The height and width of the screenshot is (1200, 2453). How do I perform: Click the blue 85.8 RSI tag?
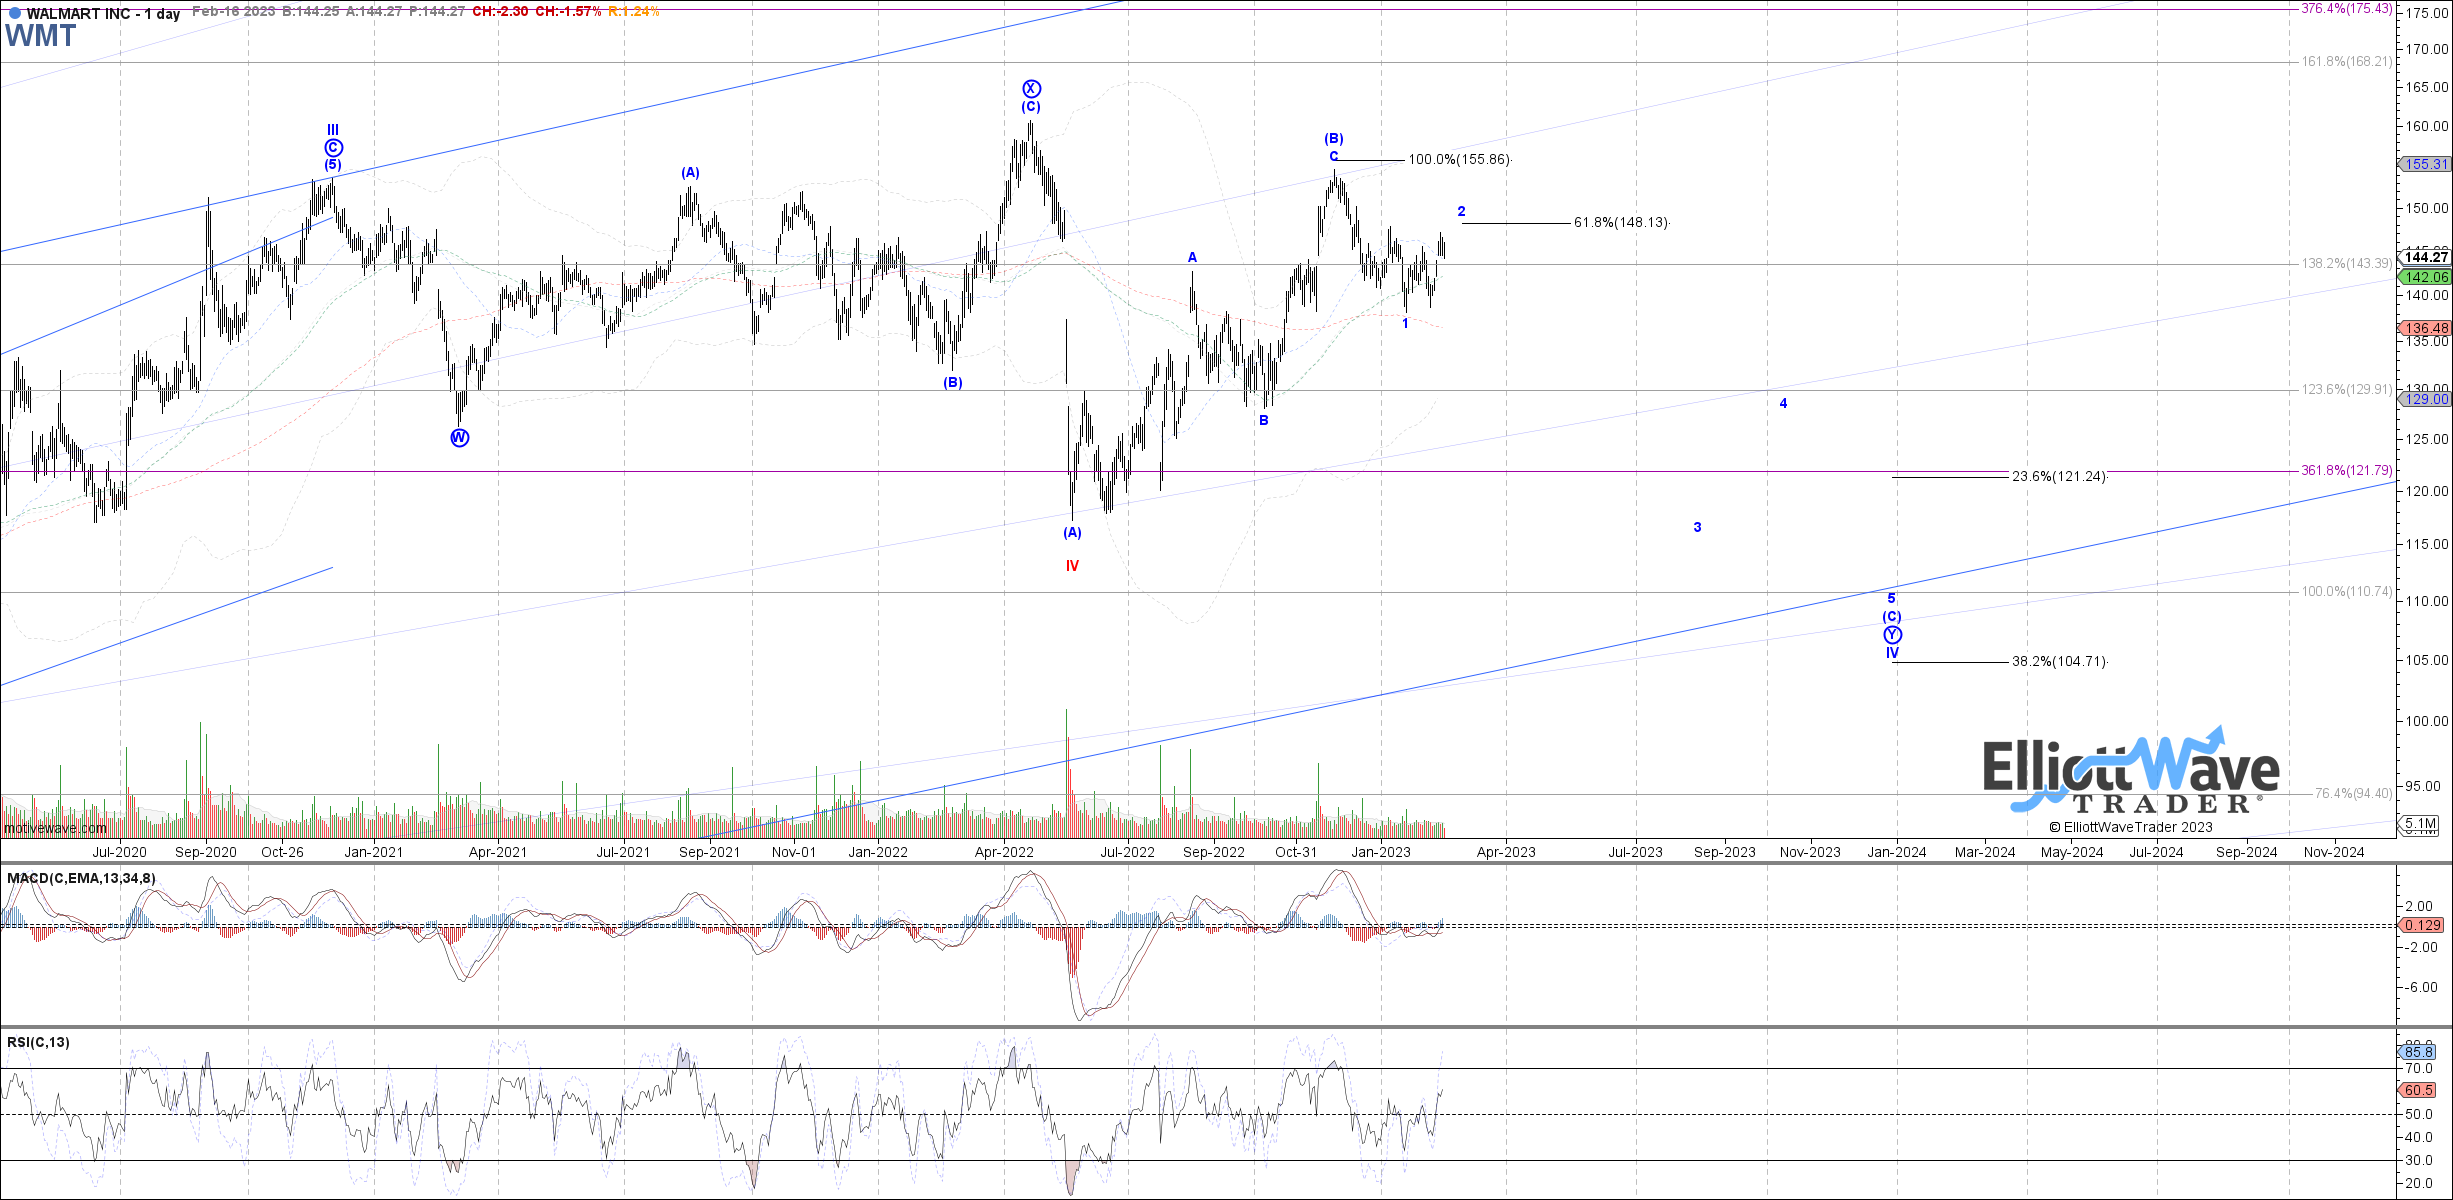pyautogui.click(x=2418, y=1052)
